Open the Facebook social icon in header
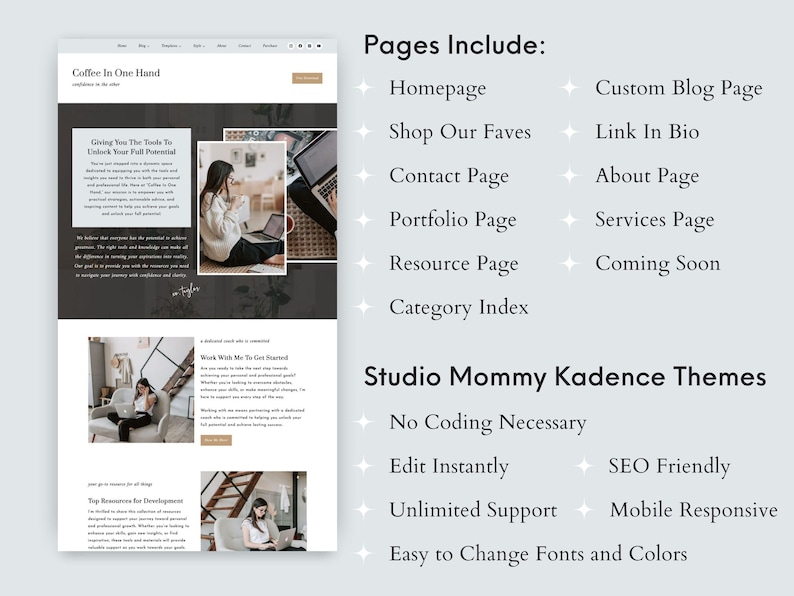794x596 pixels. pos(300,46)
